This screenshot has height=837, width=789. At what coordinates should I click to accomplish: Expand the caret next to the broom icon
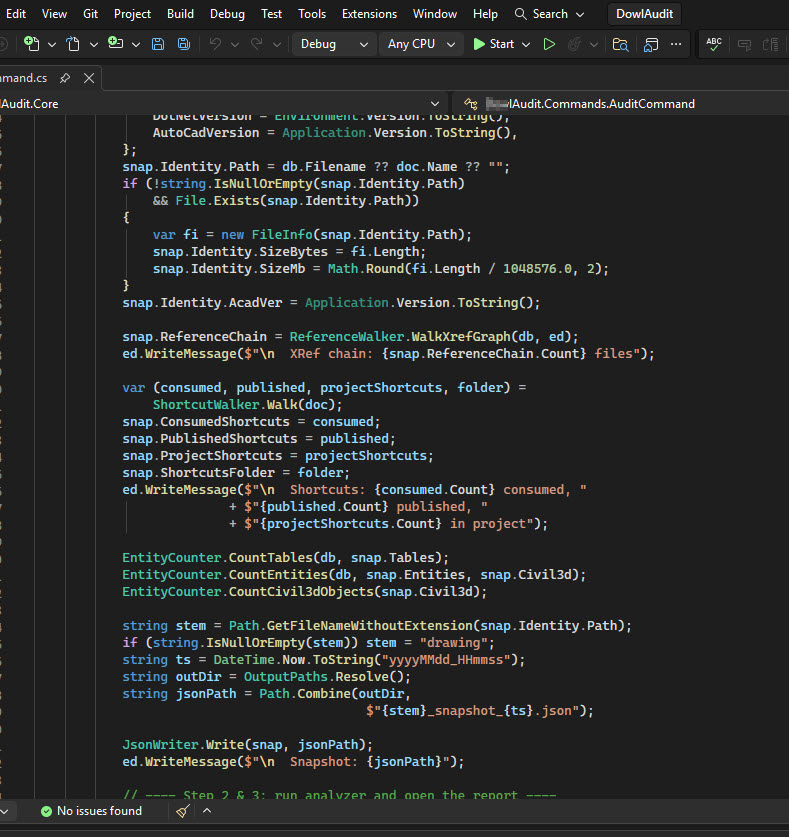point(207,810)
